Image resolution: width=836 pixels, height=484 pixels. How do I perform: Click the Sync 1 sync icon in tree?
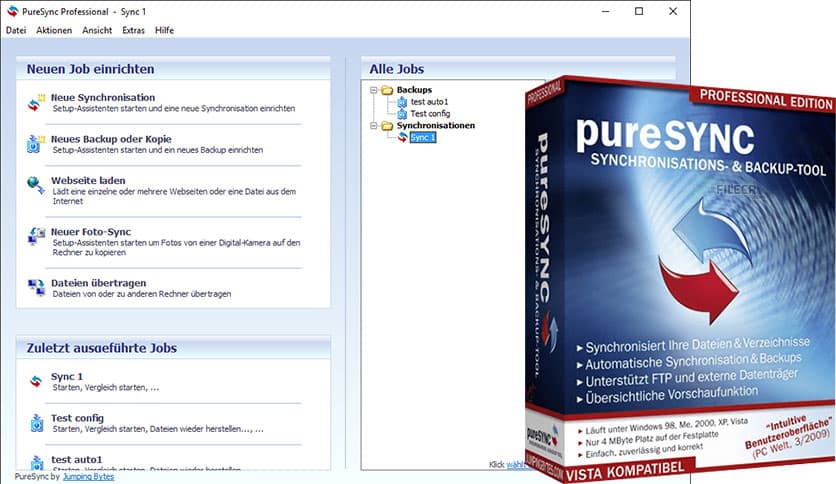coord(403,138)
